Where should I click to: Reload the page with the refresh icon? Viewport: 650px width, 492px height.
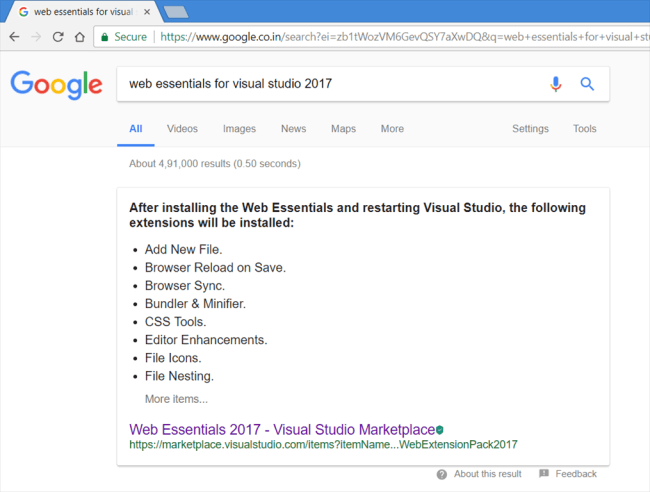click(58, 37)
